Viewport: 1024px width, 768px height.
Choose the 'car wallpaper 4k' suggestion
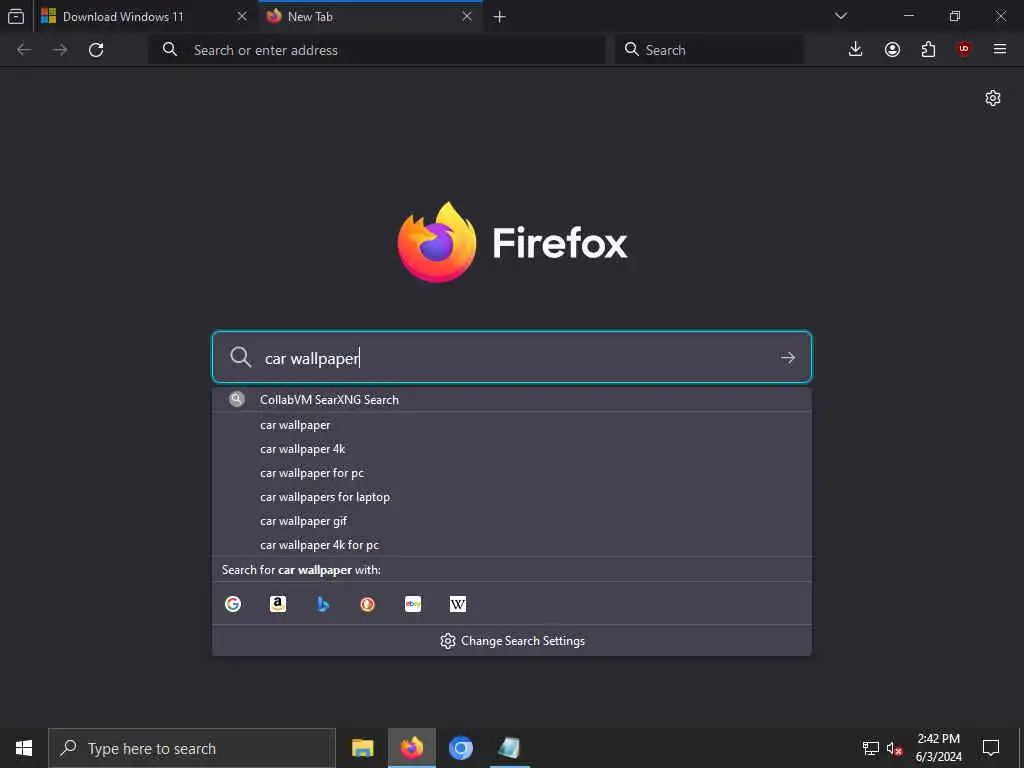point(512,449)
